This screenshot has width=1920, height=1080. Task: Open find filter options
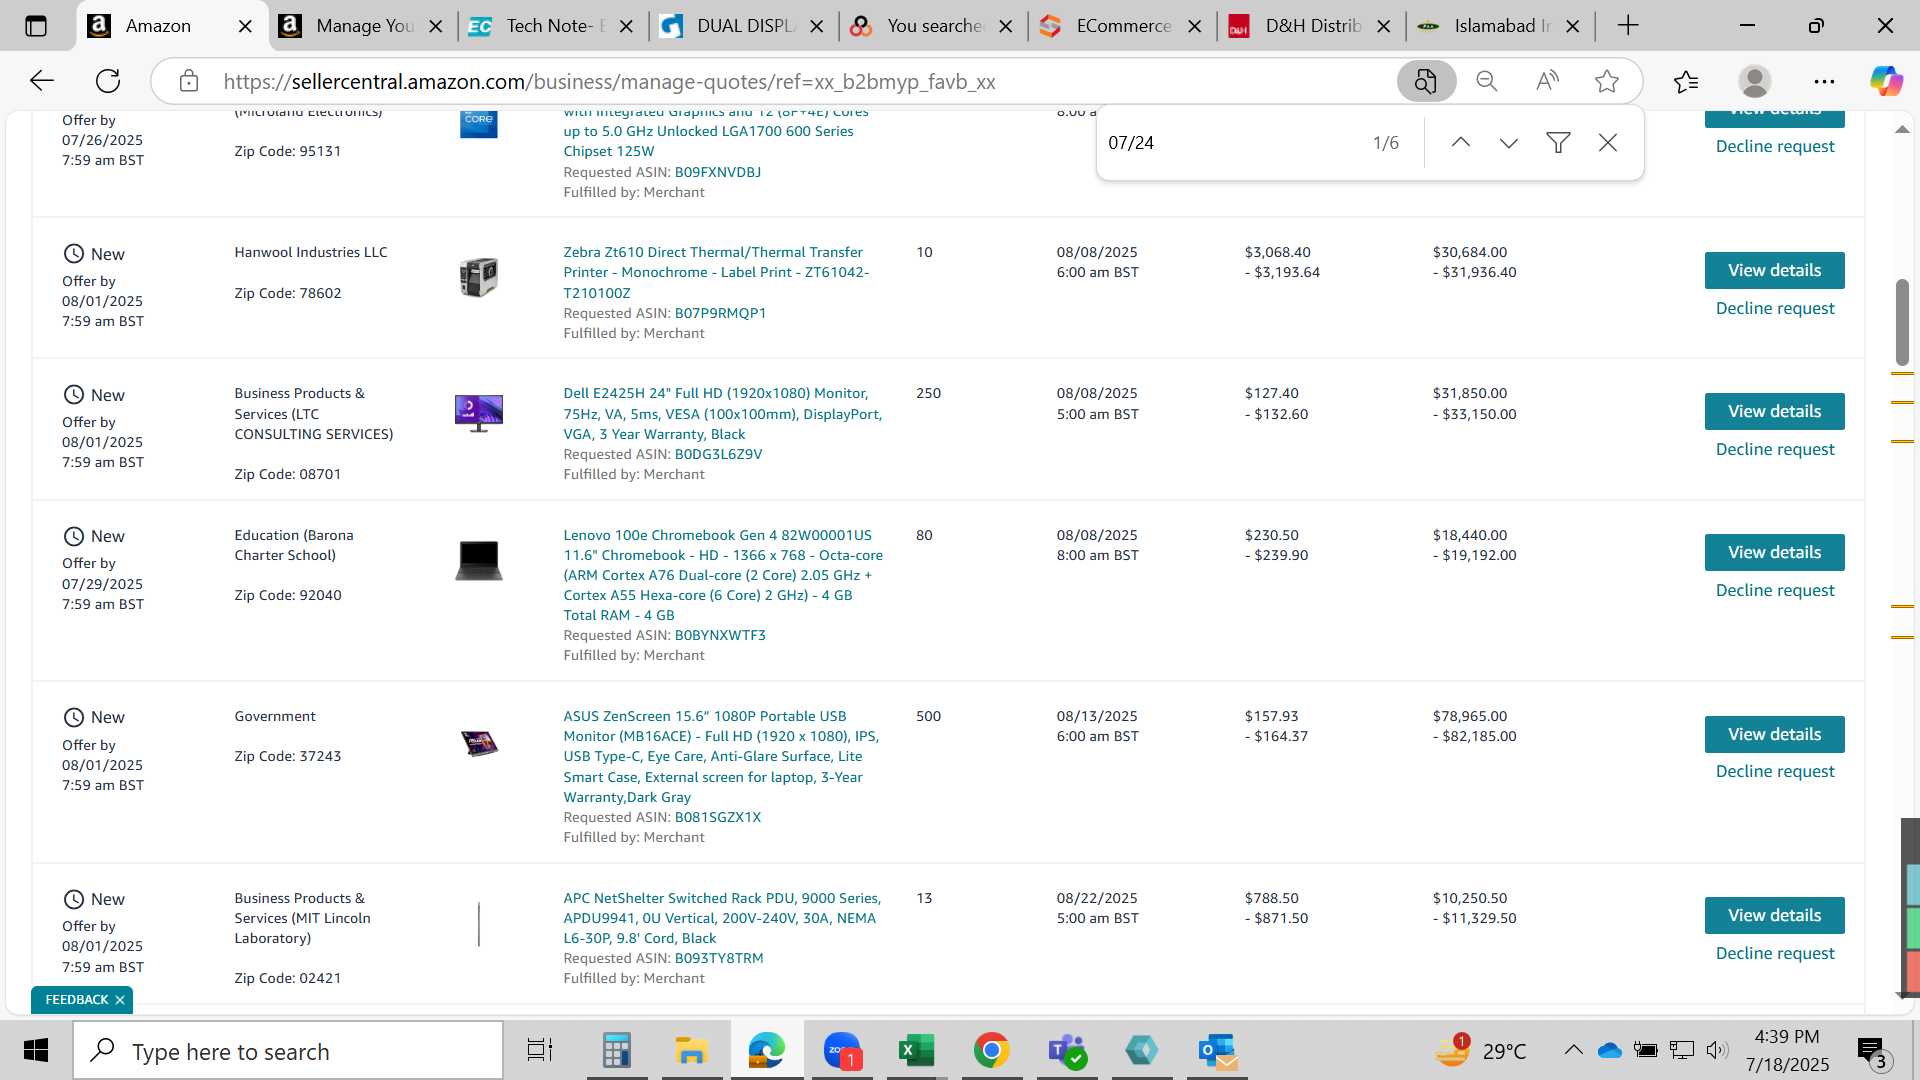[x=1558, y=143]
